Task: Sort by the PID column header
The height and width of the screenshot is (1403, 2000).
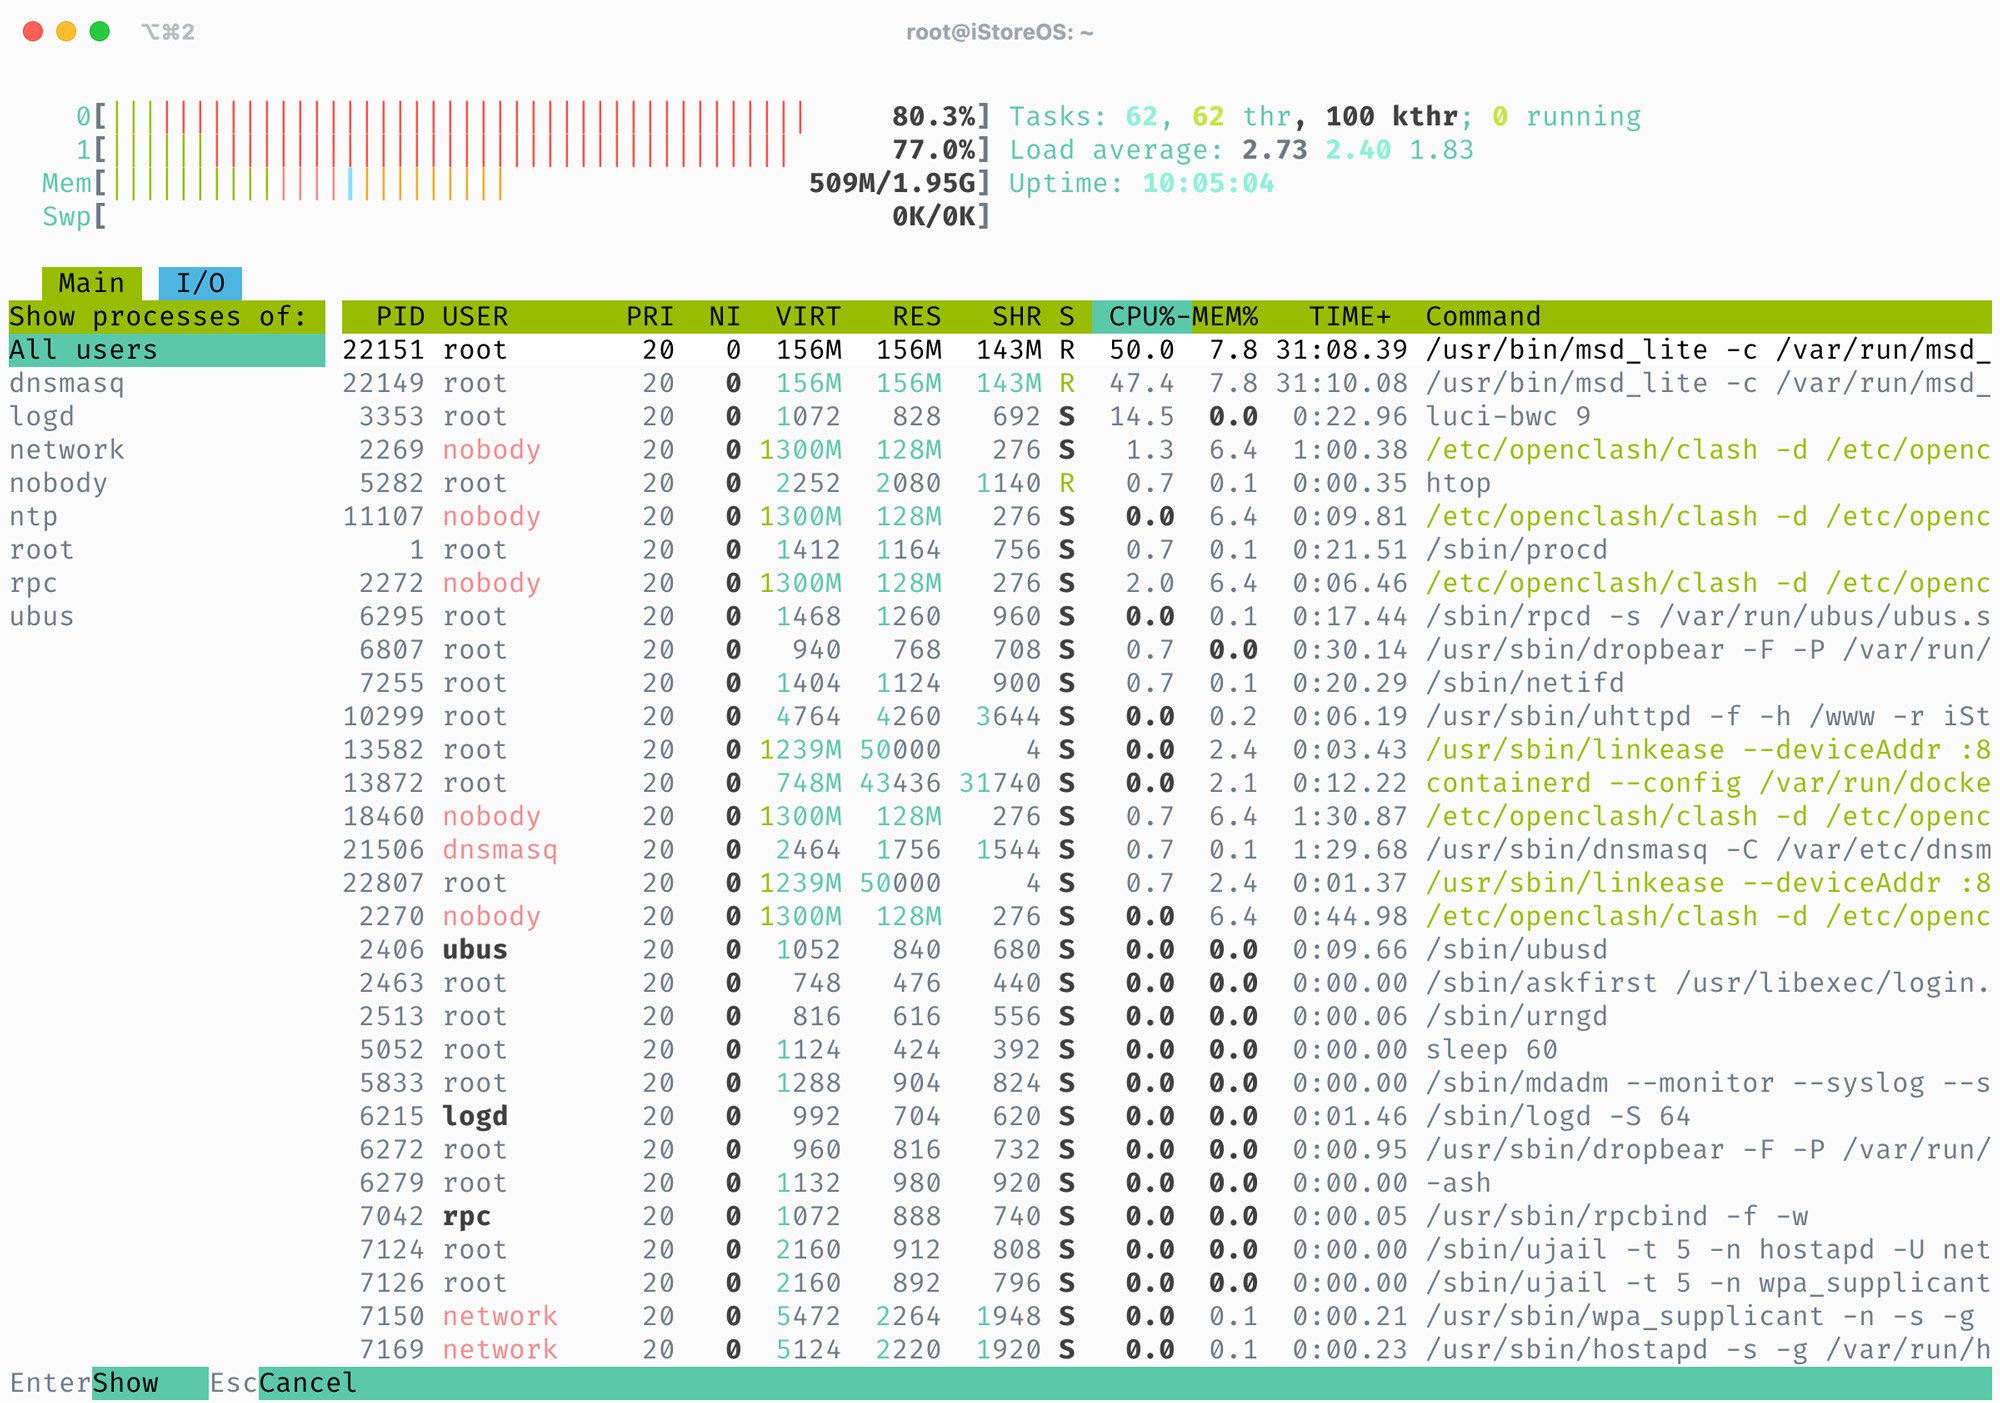Action: coord(400,317)
